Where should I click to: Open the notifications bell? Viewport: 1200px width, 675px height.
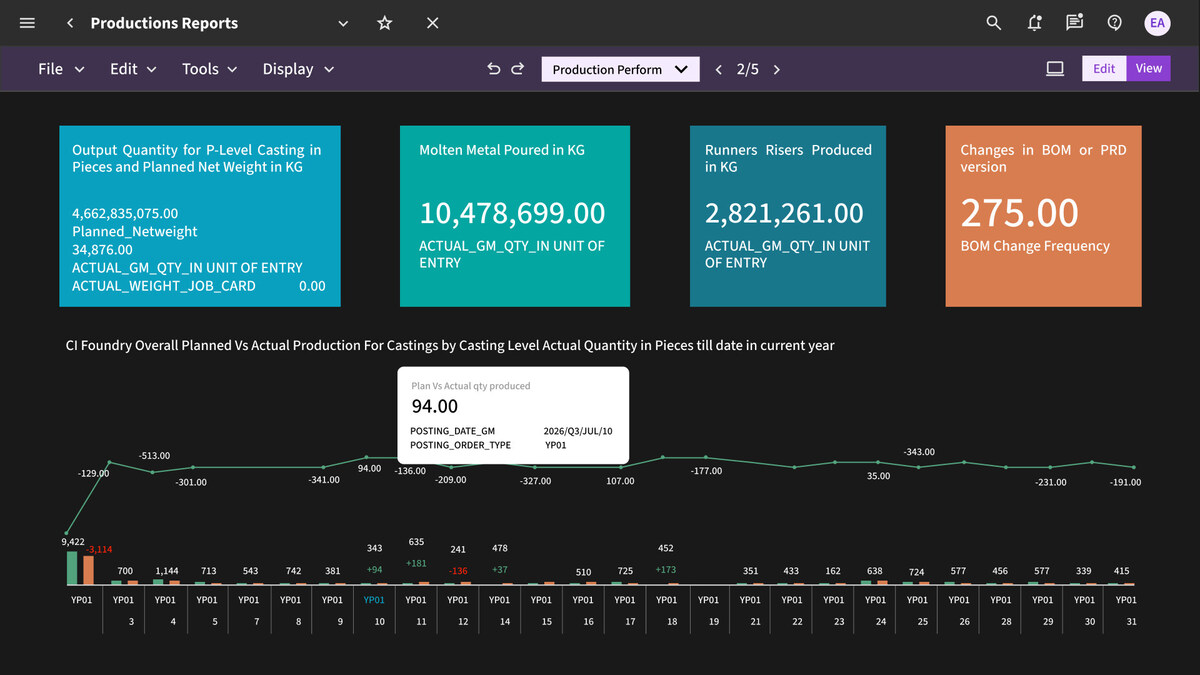point(1035,23)
